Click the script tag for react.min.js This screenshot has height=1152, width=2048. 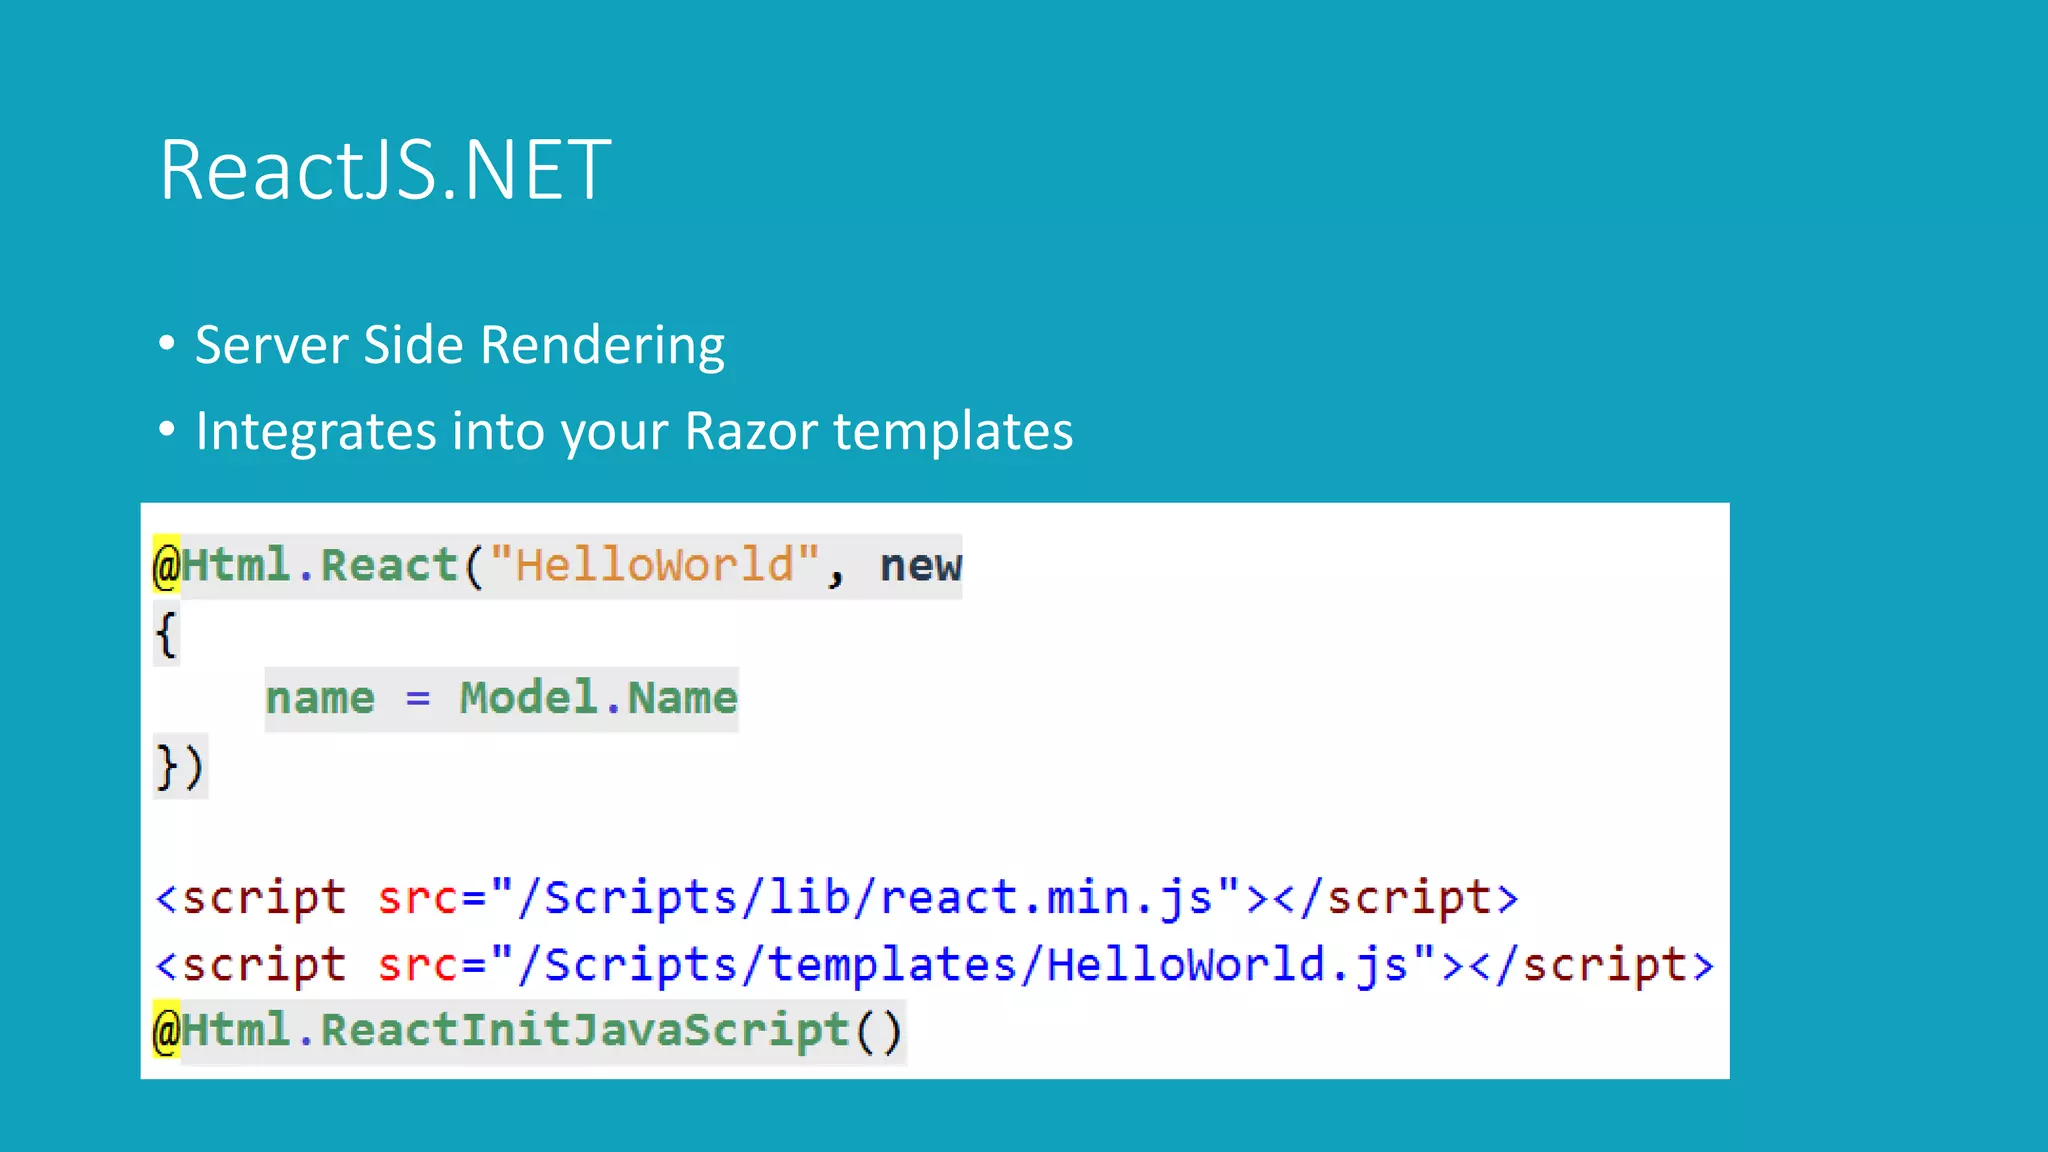point(837,897)
